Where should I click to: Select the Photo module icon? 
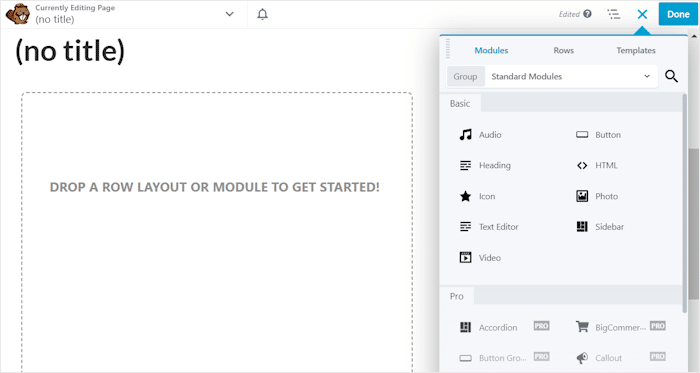582,196
